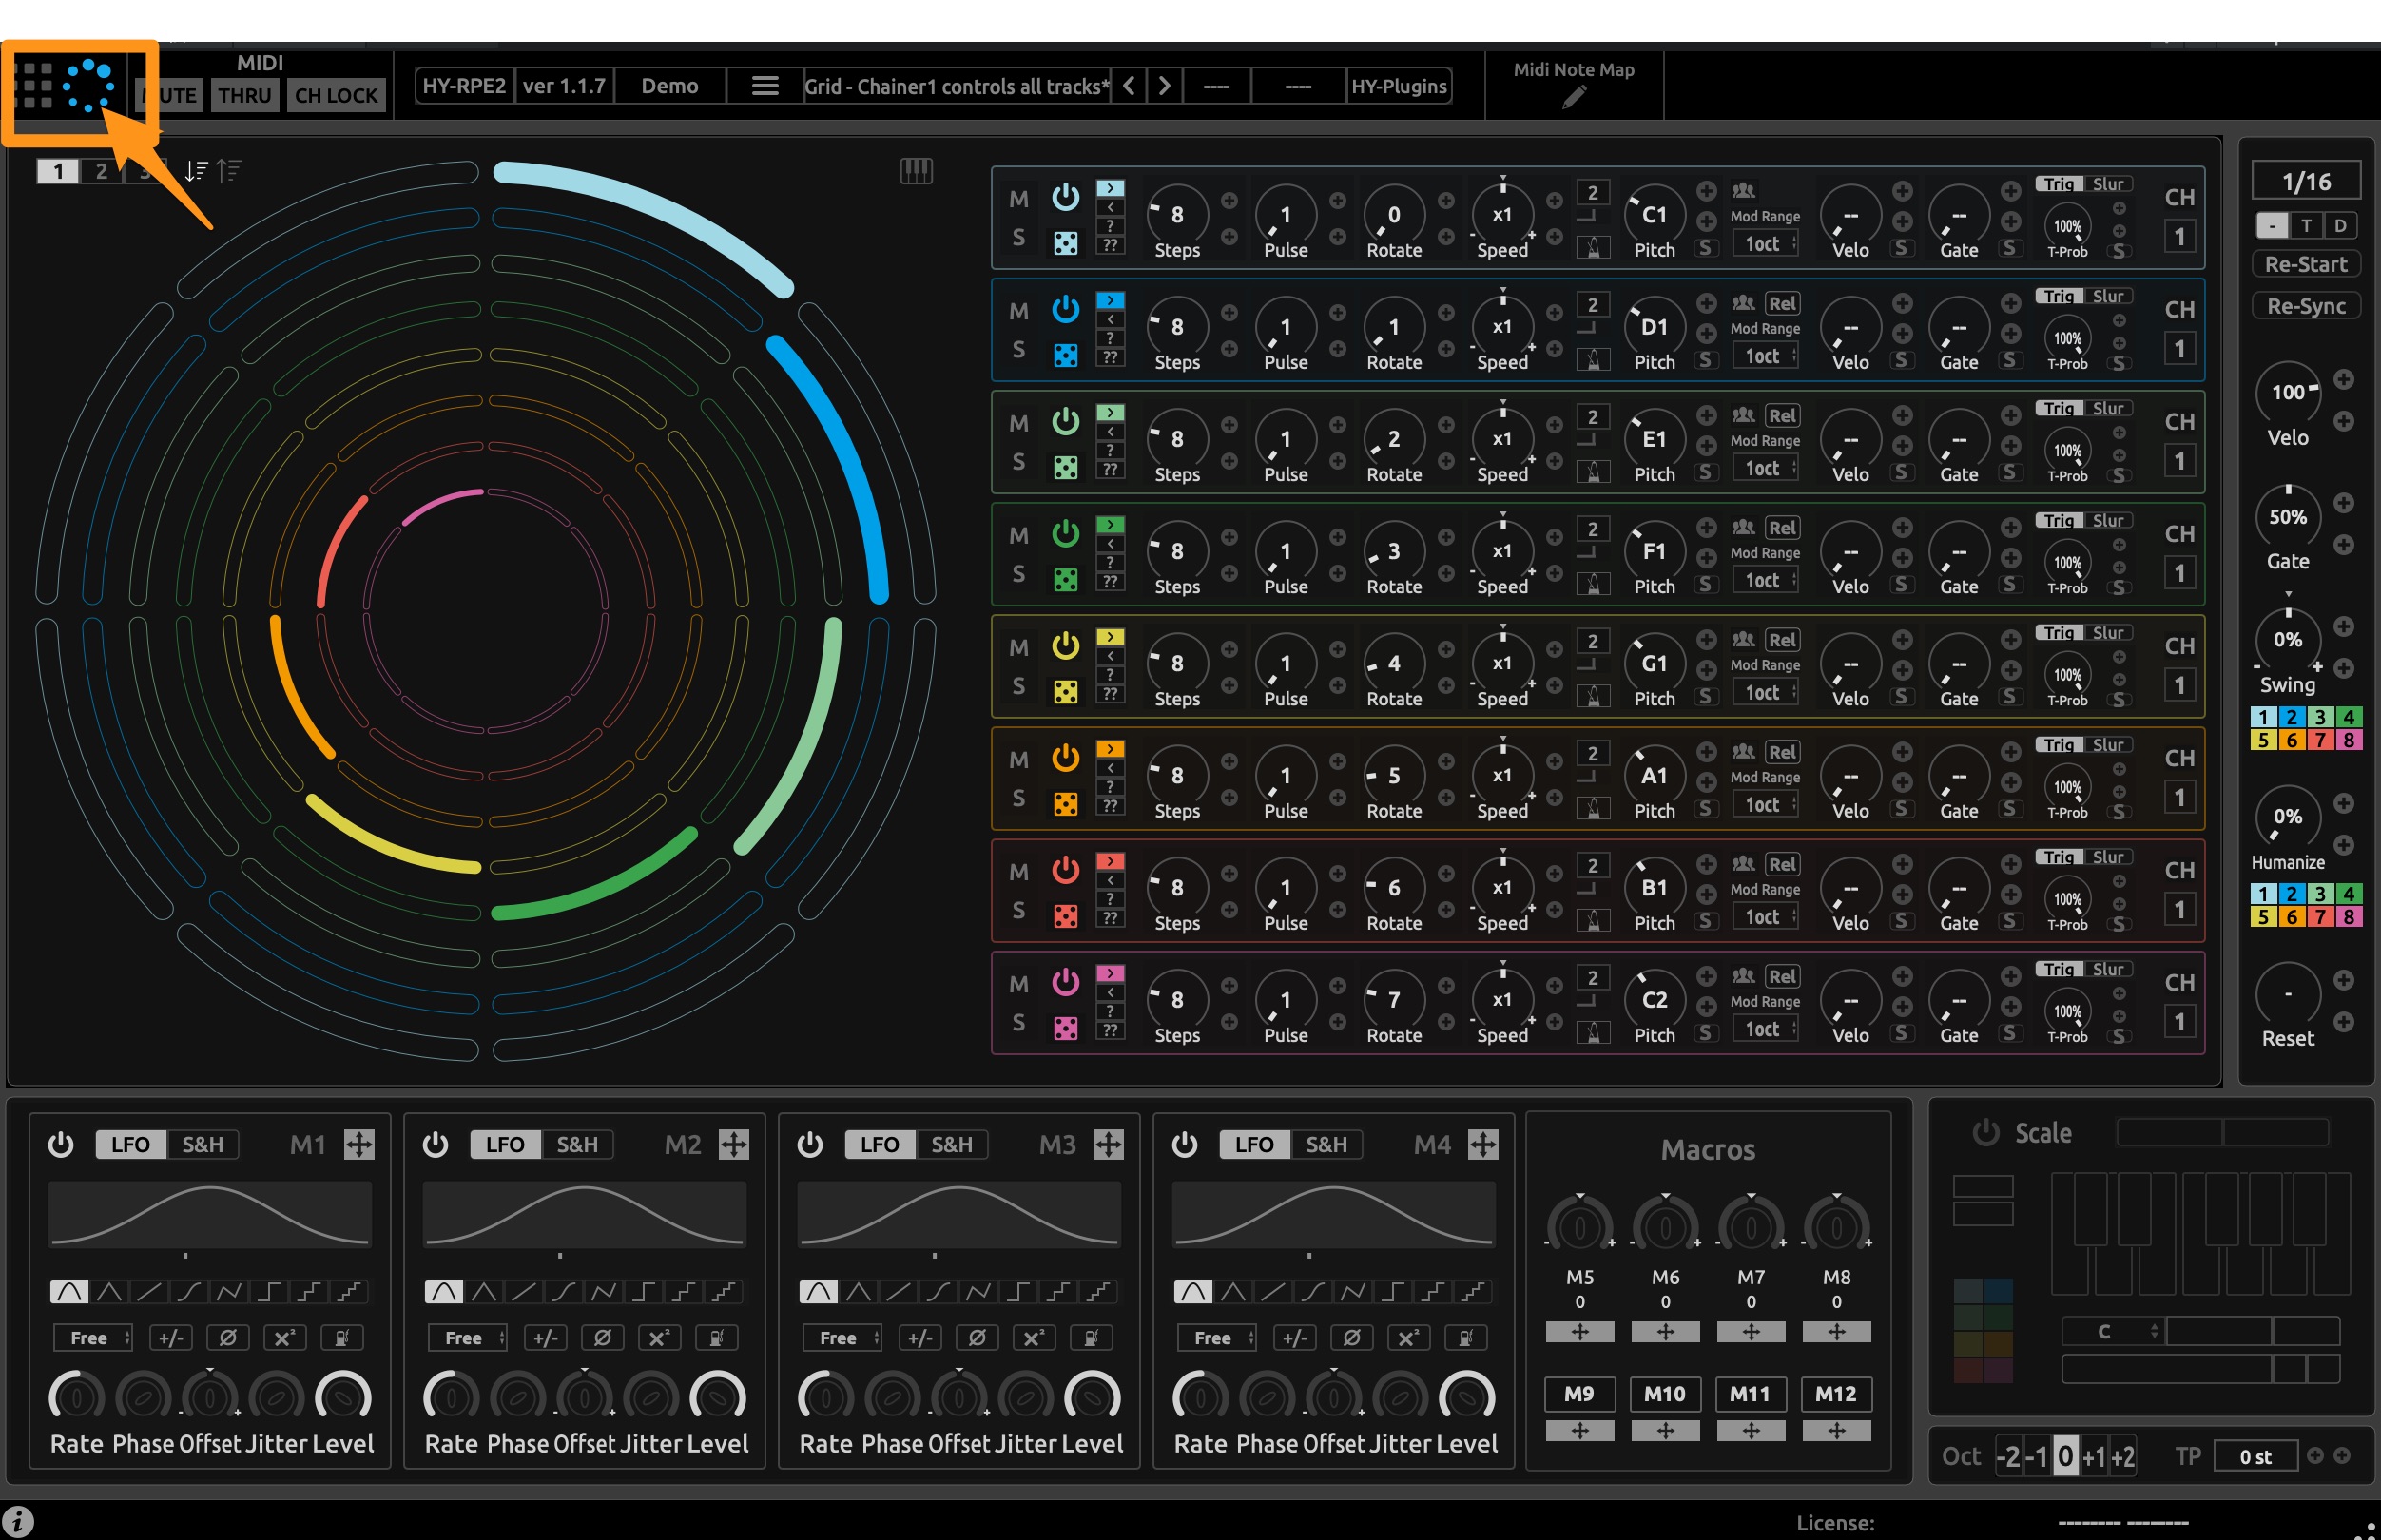This screenshot has height=1540, width=2381.
Task: Click the M1 LFO move-arrows icon
Action: [x=359, y=1144]
